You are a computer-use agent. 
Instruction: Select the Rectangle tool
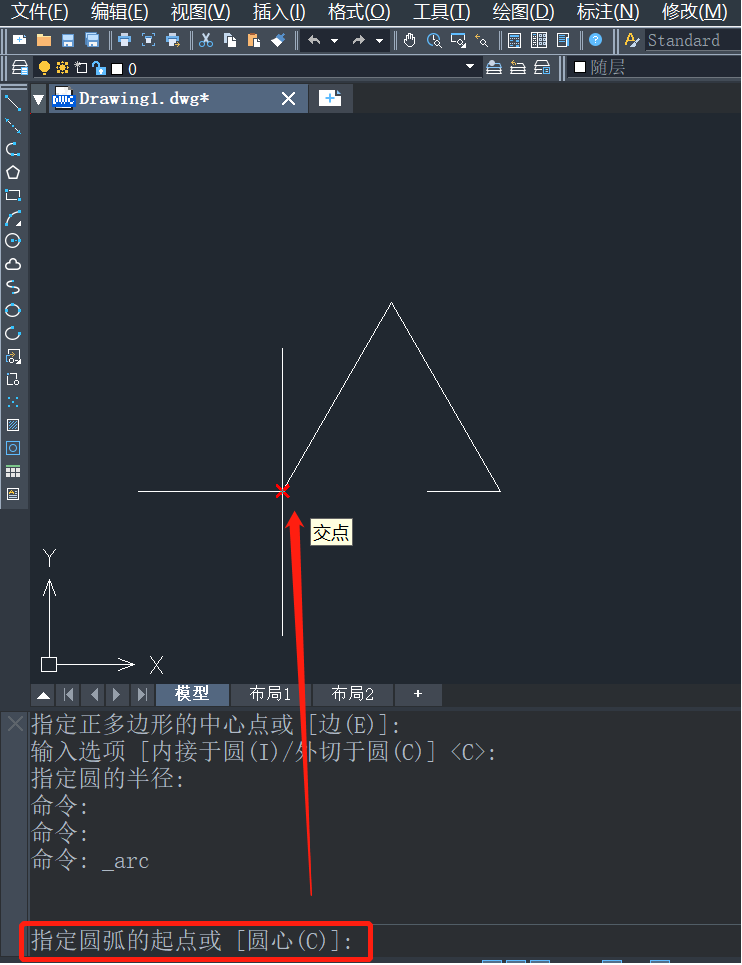13,195
